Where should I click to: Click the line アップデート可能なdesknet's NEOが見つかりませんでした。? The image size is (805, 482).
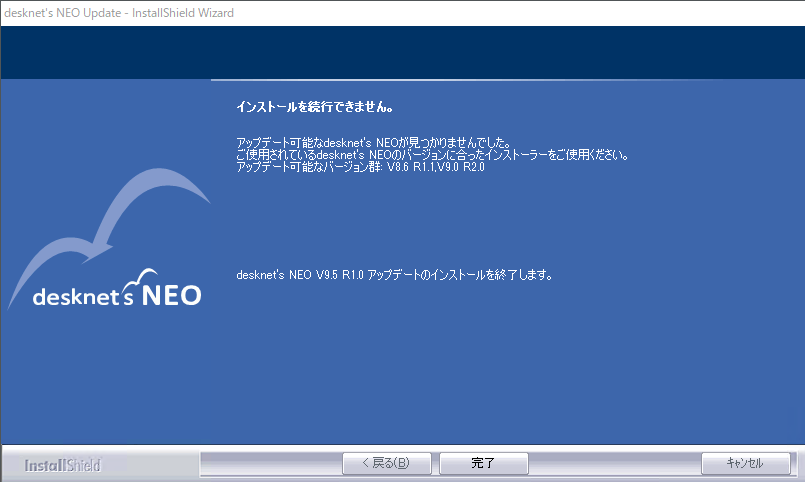[374, 143]
